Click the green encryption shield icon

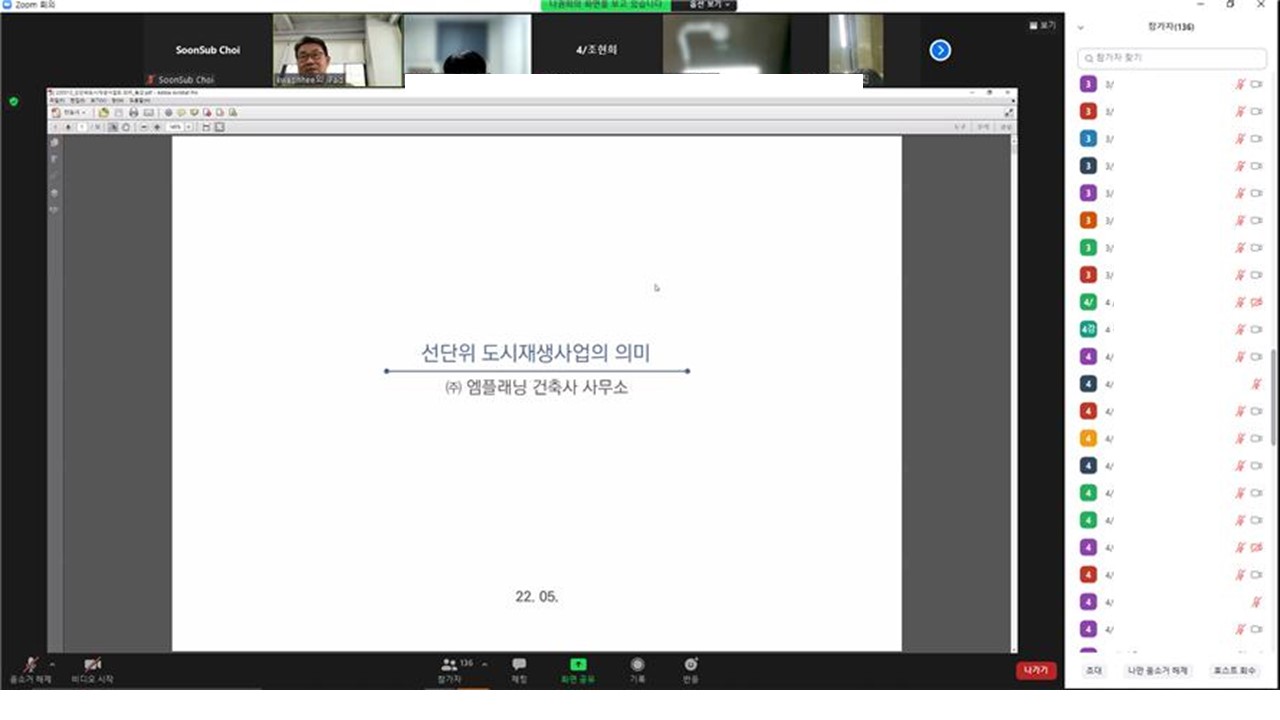point(13,101)
